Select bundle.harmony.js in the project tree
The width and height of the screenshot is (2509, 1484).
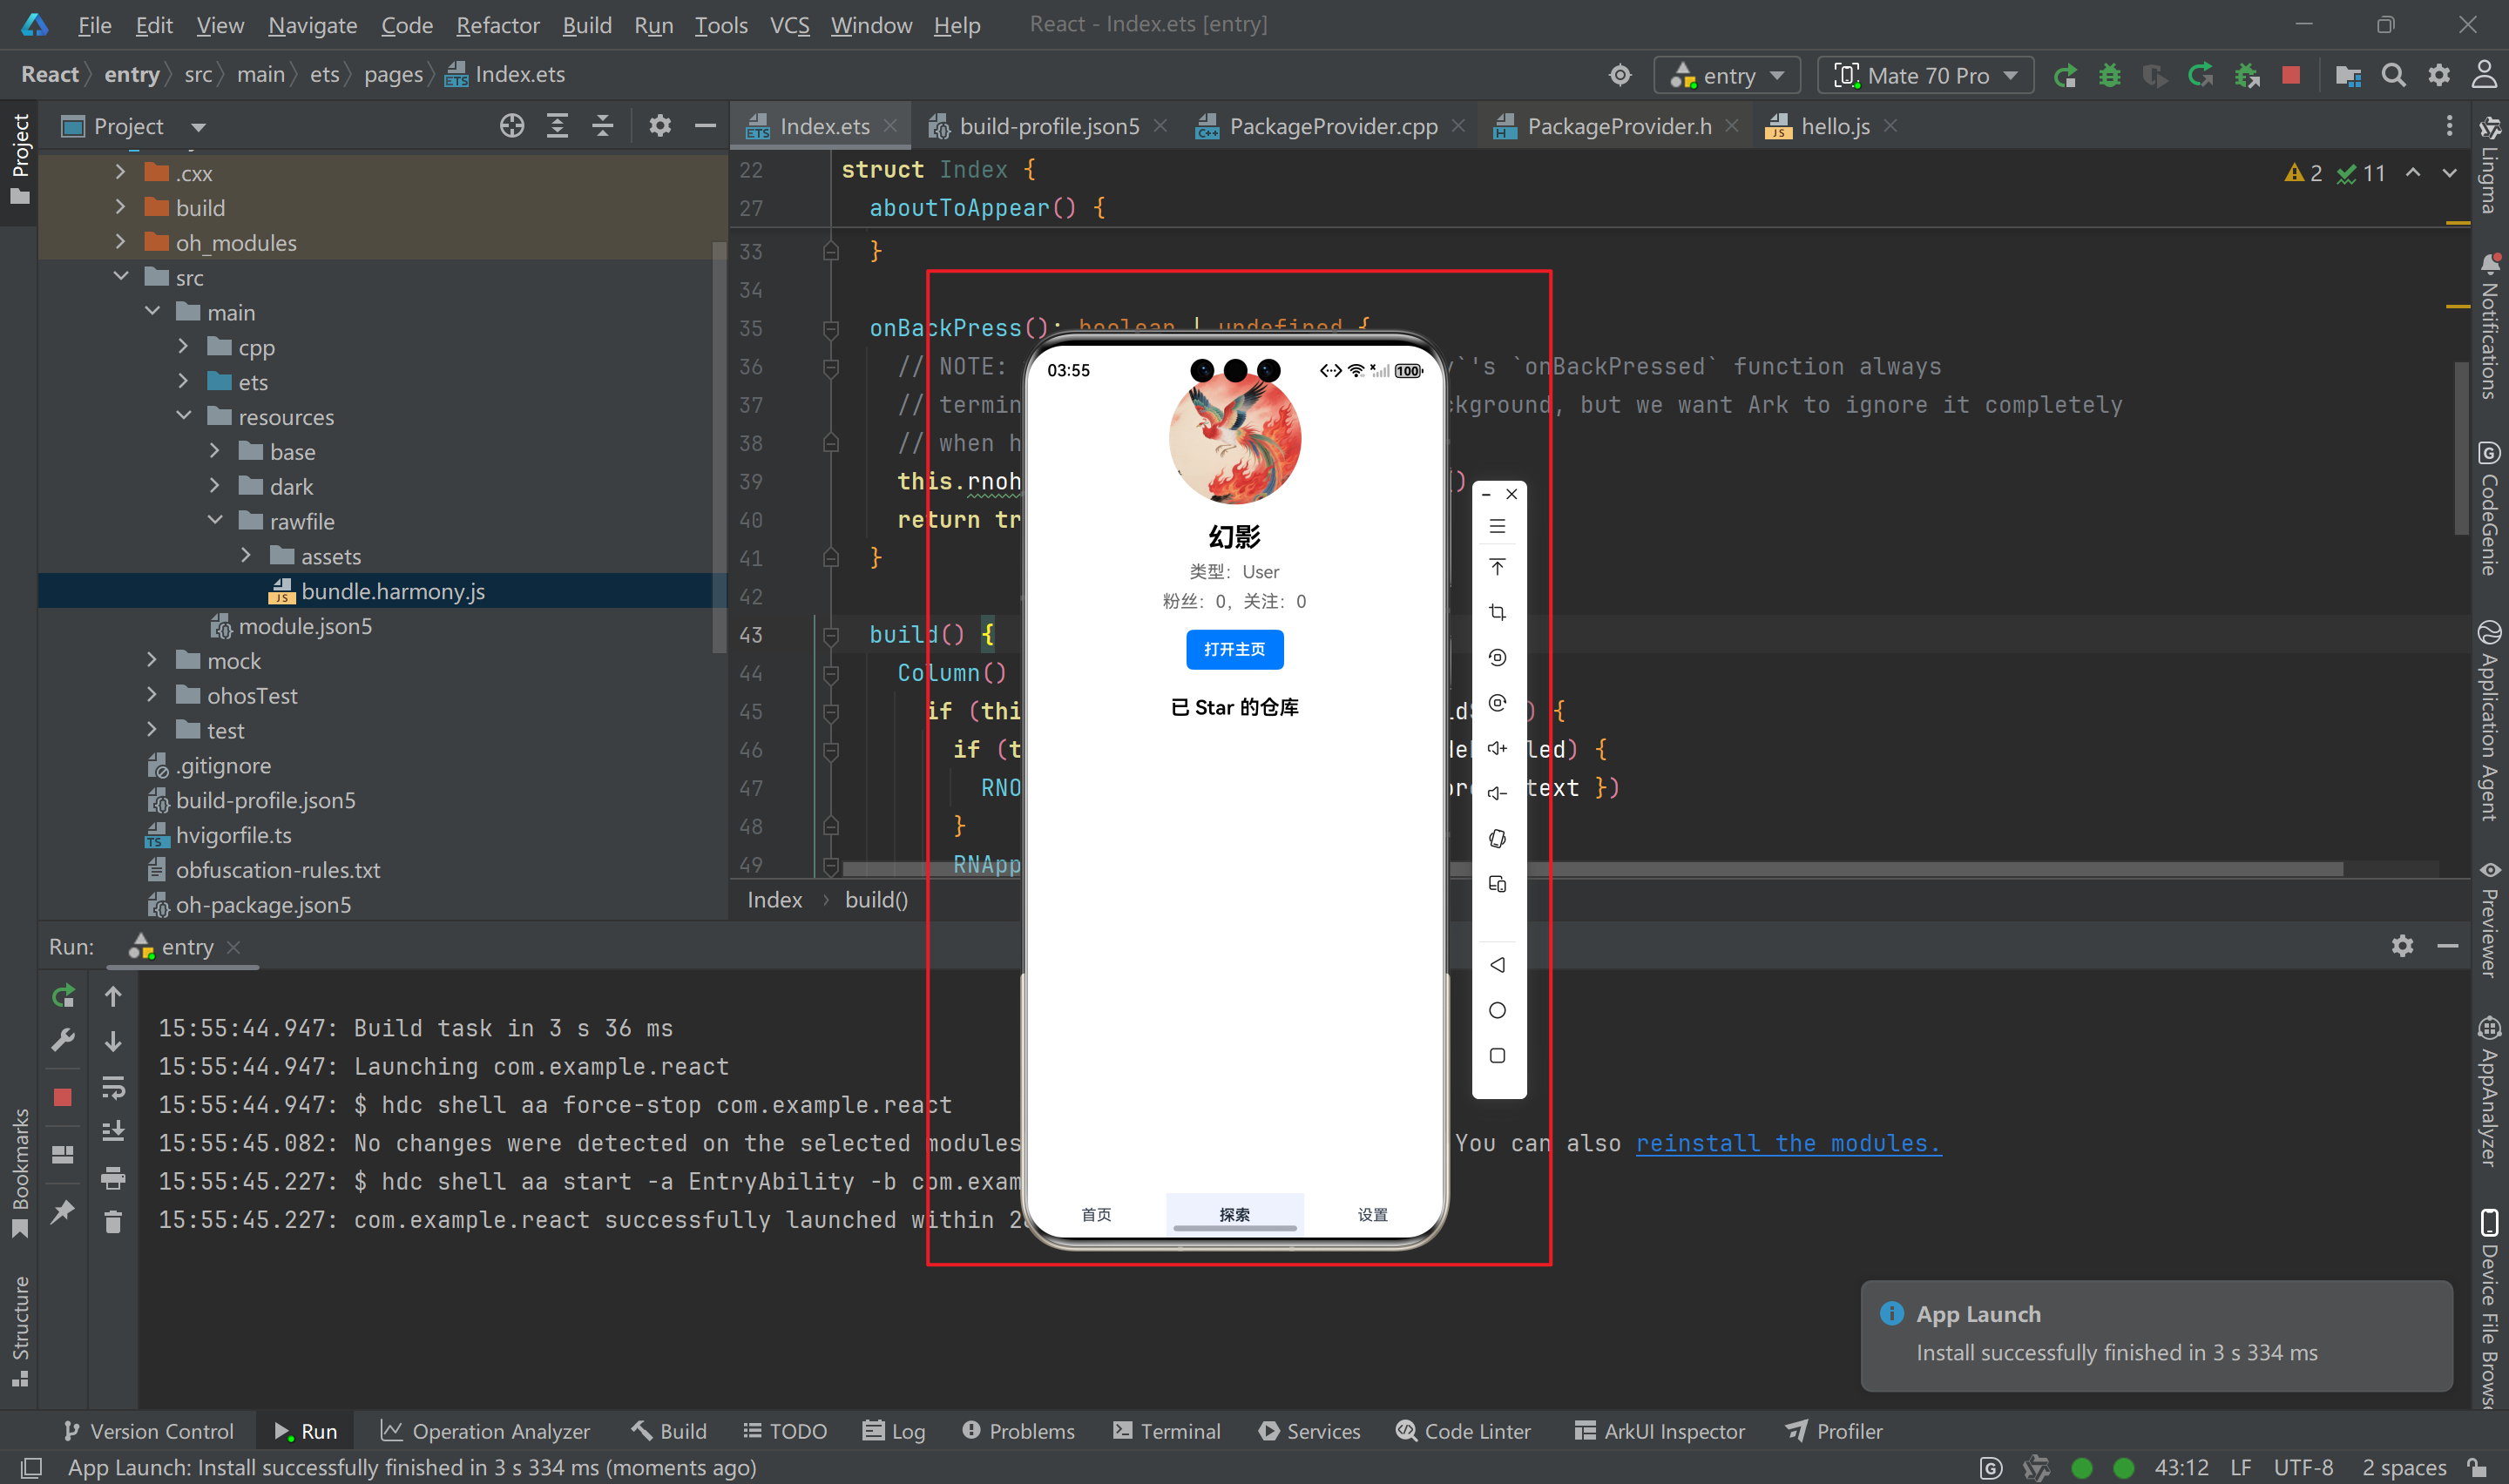click(392, 591)
